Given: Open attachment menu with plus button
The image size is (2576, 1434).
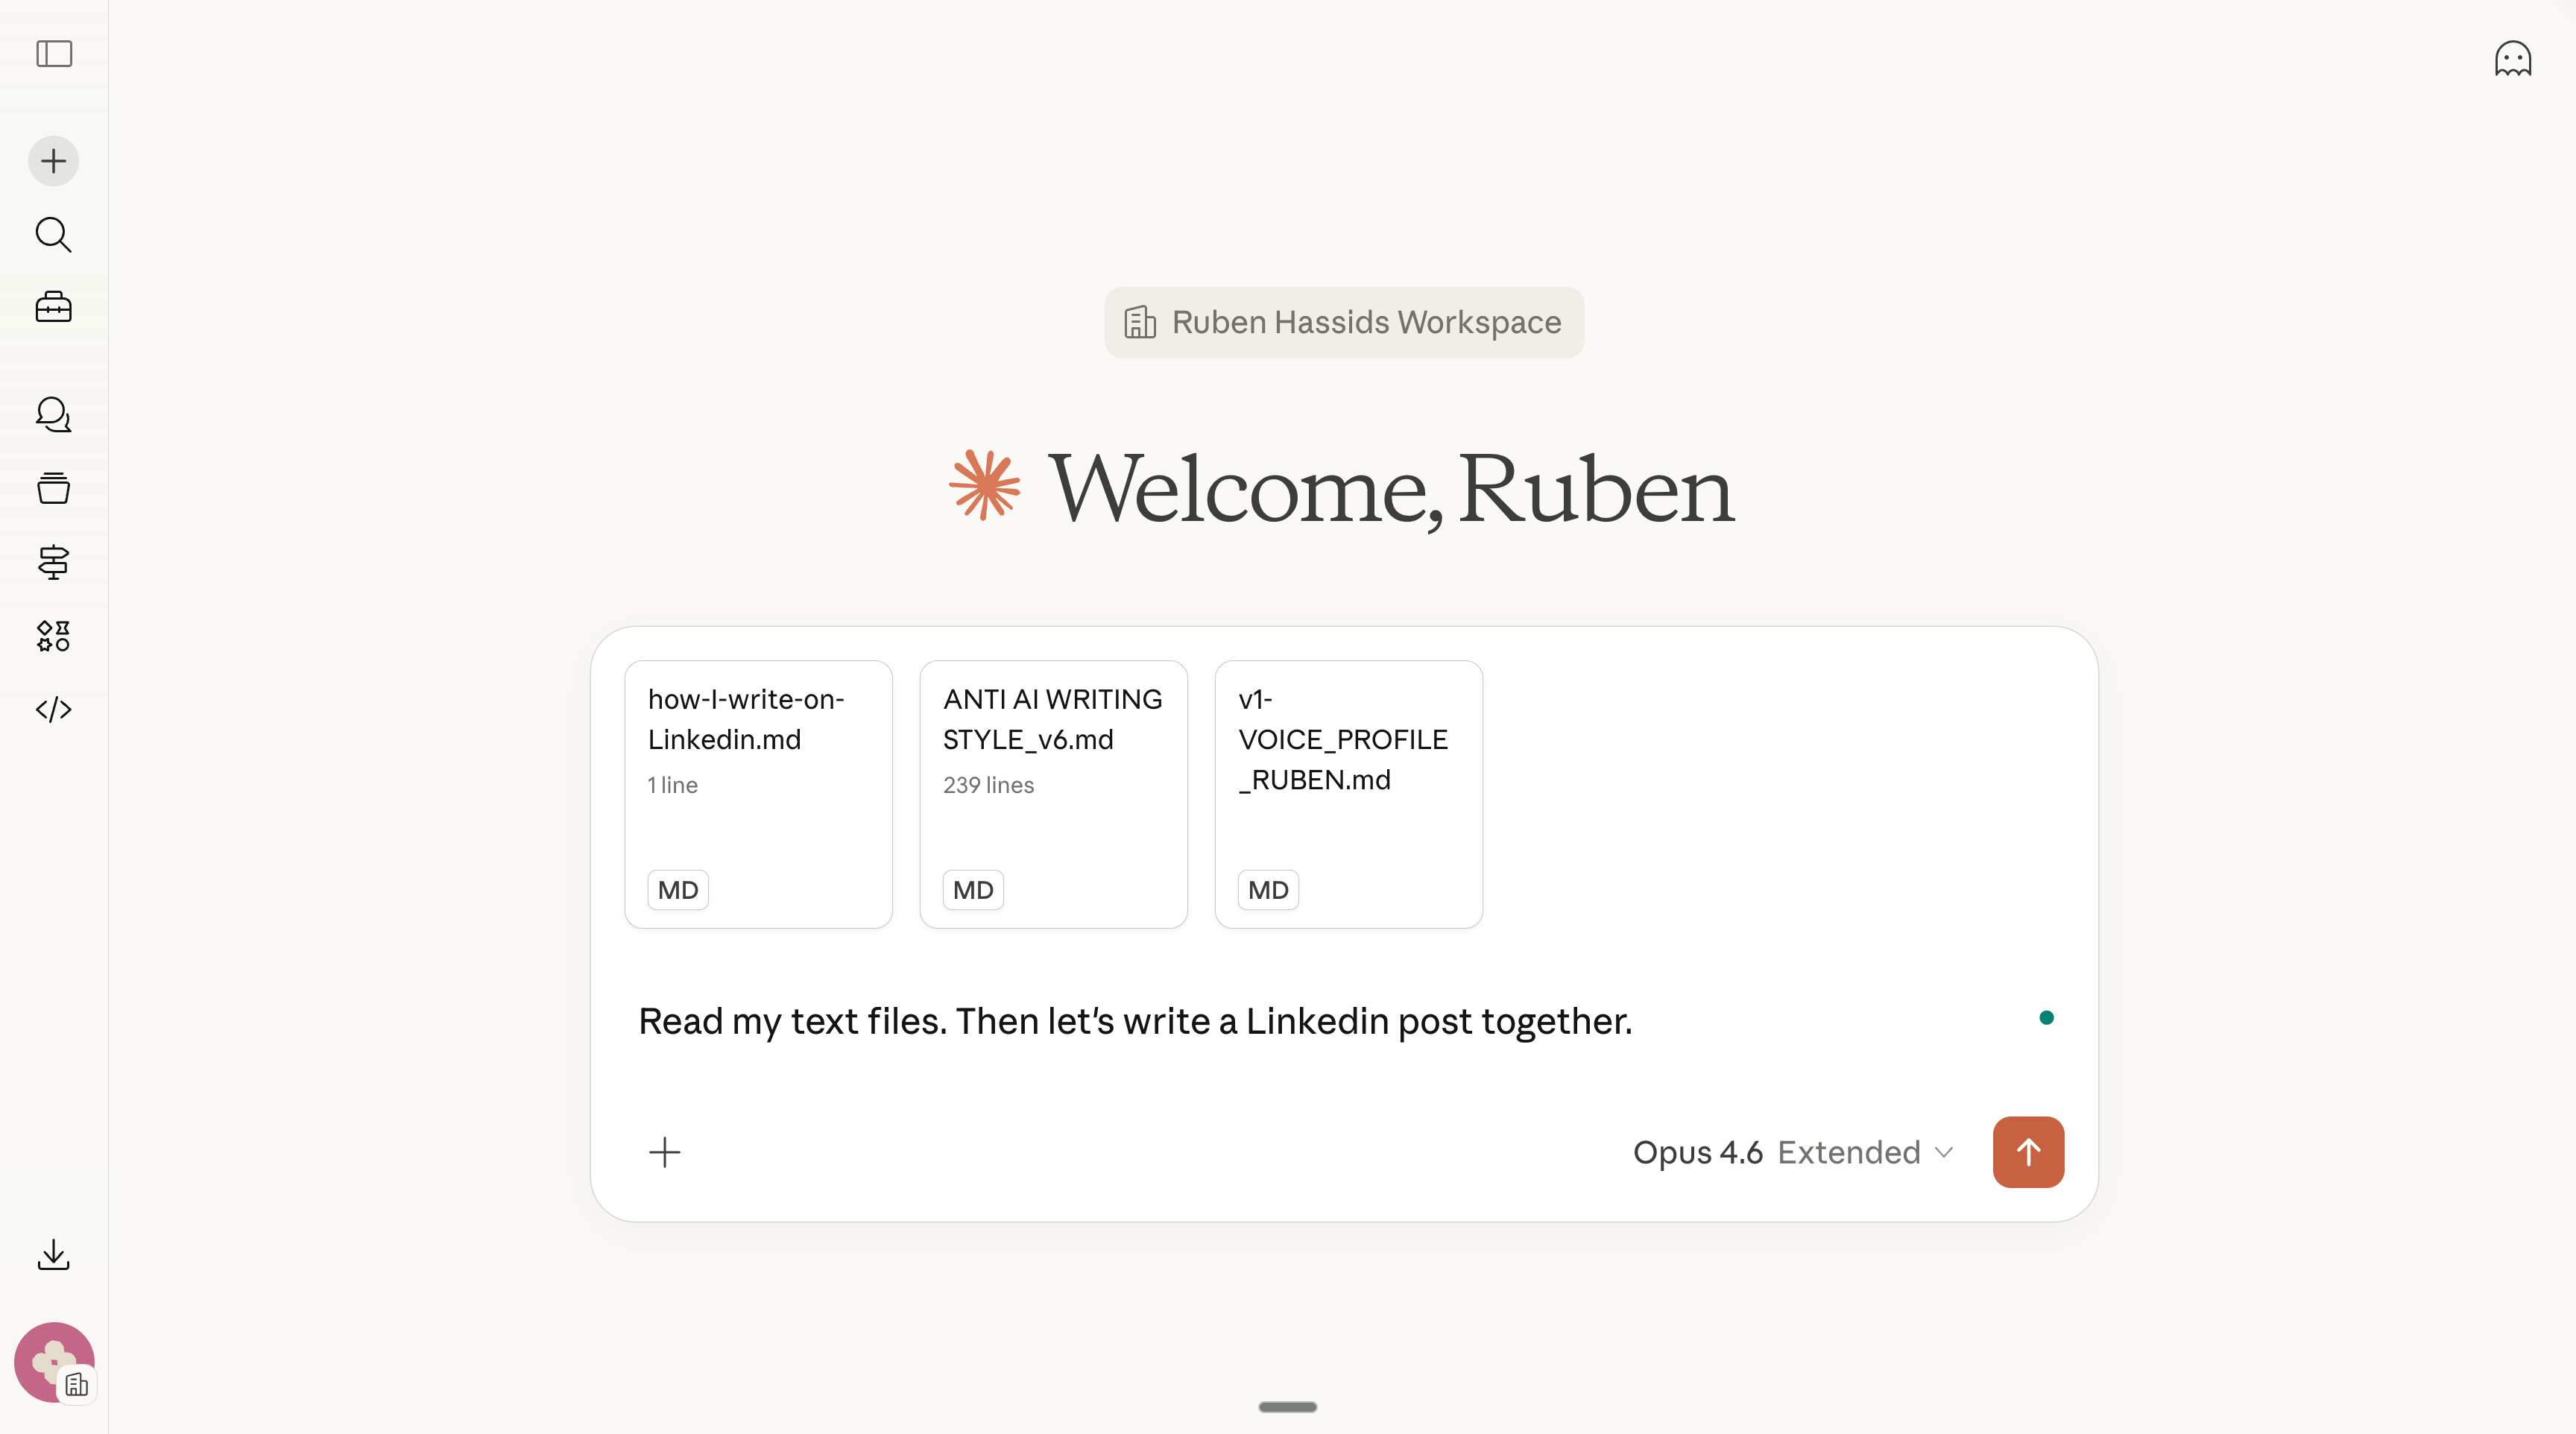Looking at the screenshot, I should pos(664,1152).
